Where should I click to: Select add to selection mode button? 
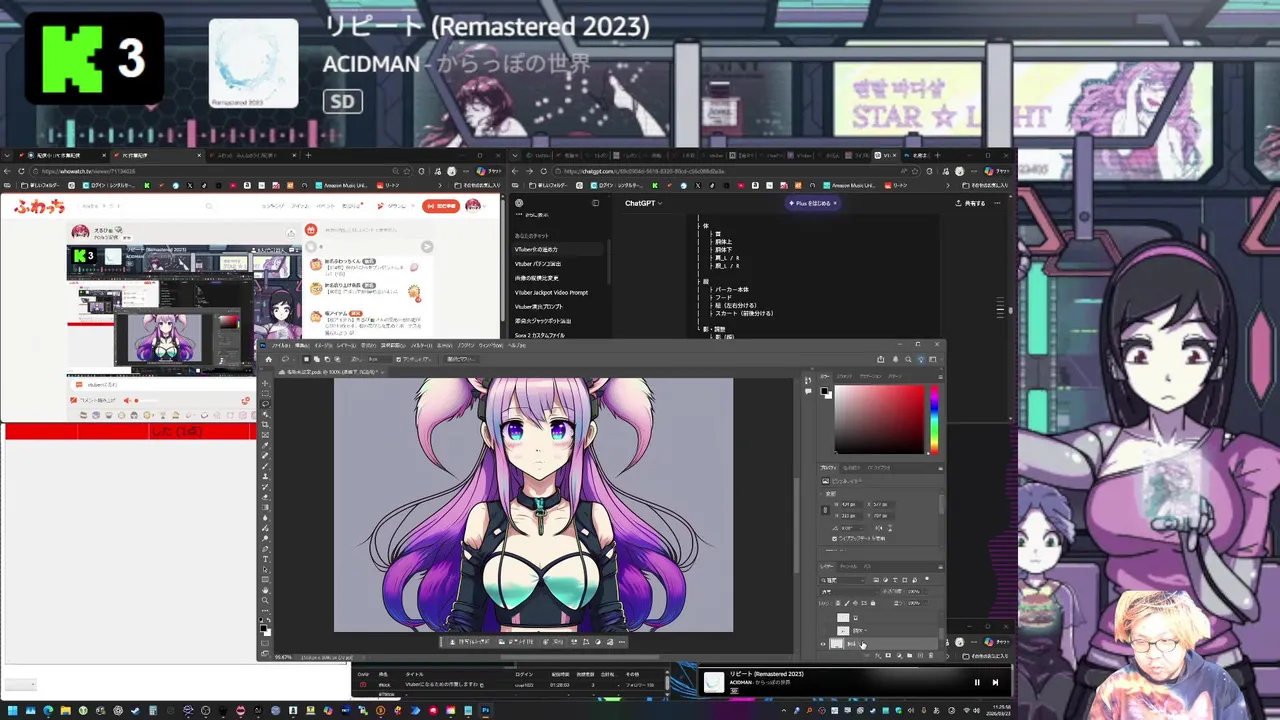click(317, 359)
